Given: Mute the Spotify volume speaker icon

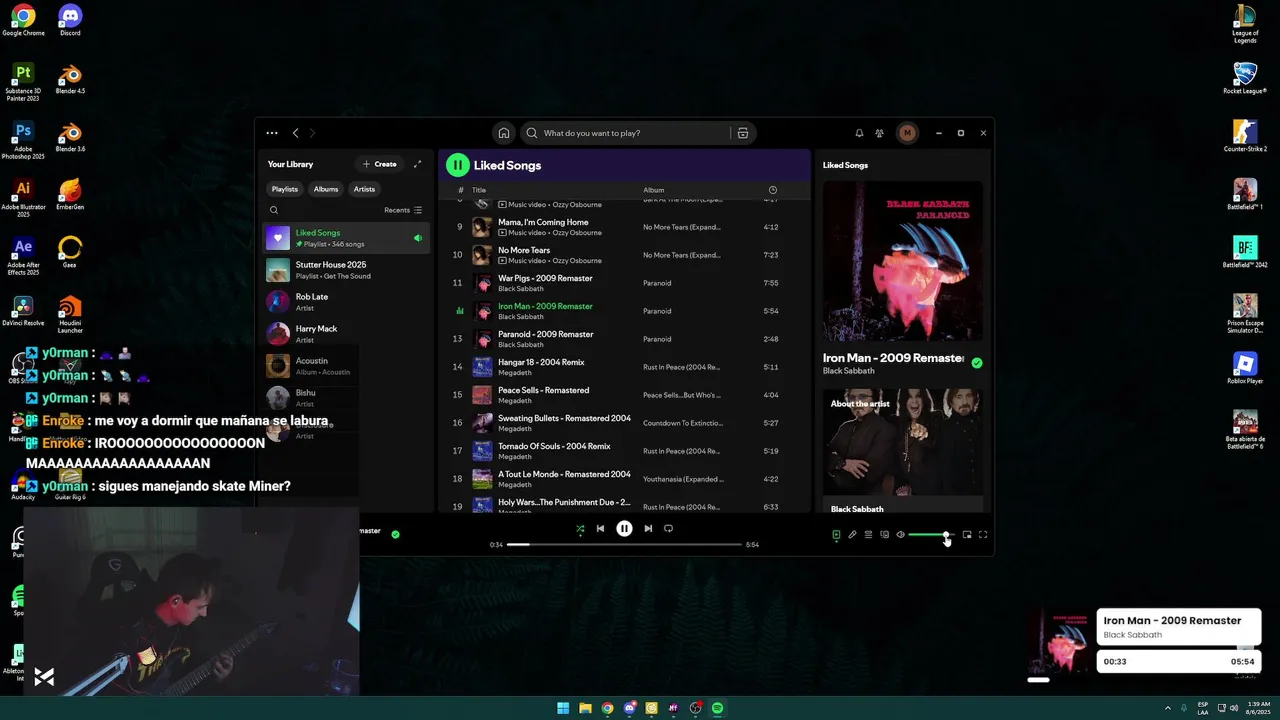Looking at the screenshot, I should pyautogui.click(x=900, y=535).
